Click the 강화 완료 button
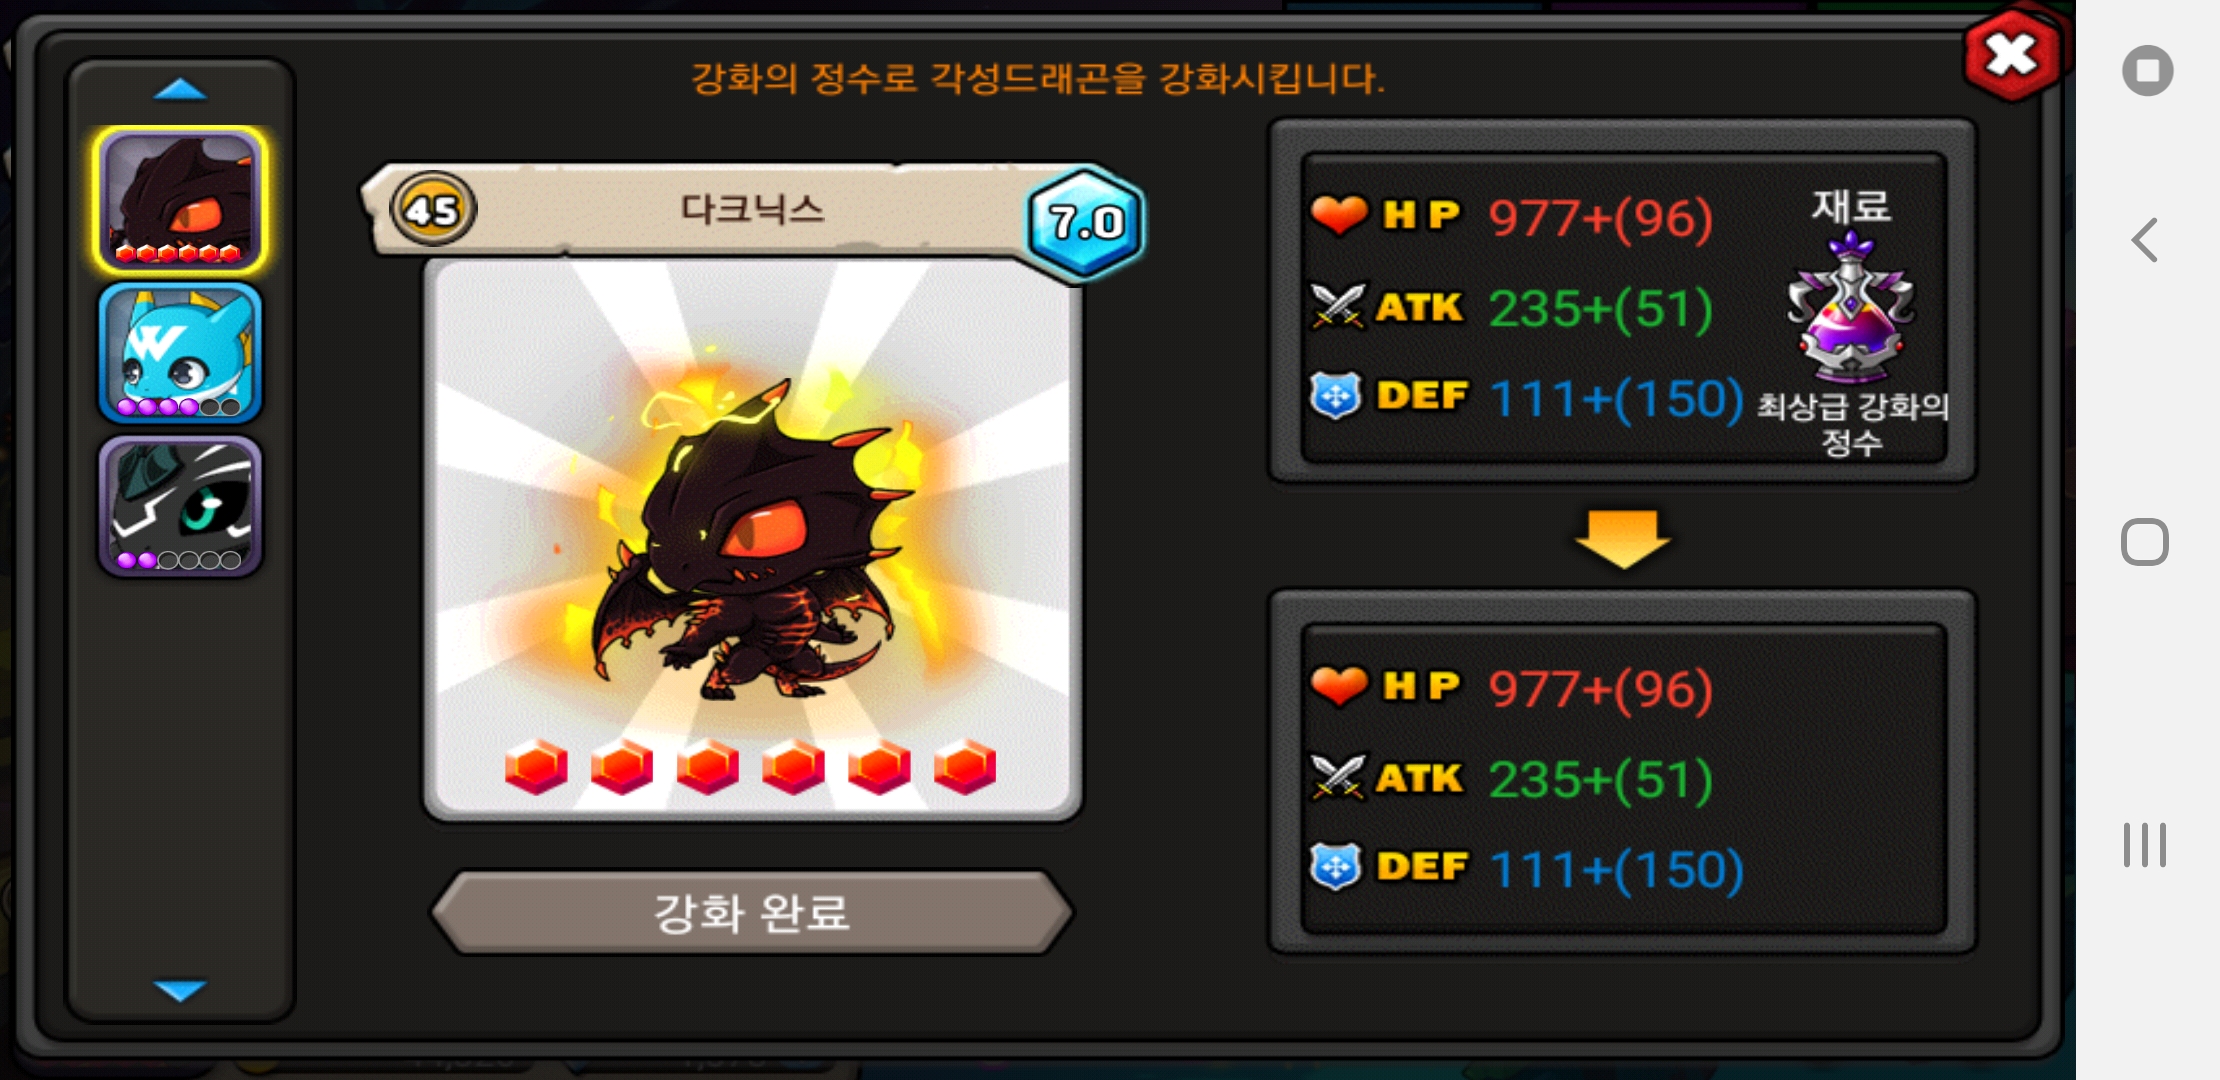The height and width of the screenshot is (1080, 2220). pyautogui.click(x=752, y=912)
